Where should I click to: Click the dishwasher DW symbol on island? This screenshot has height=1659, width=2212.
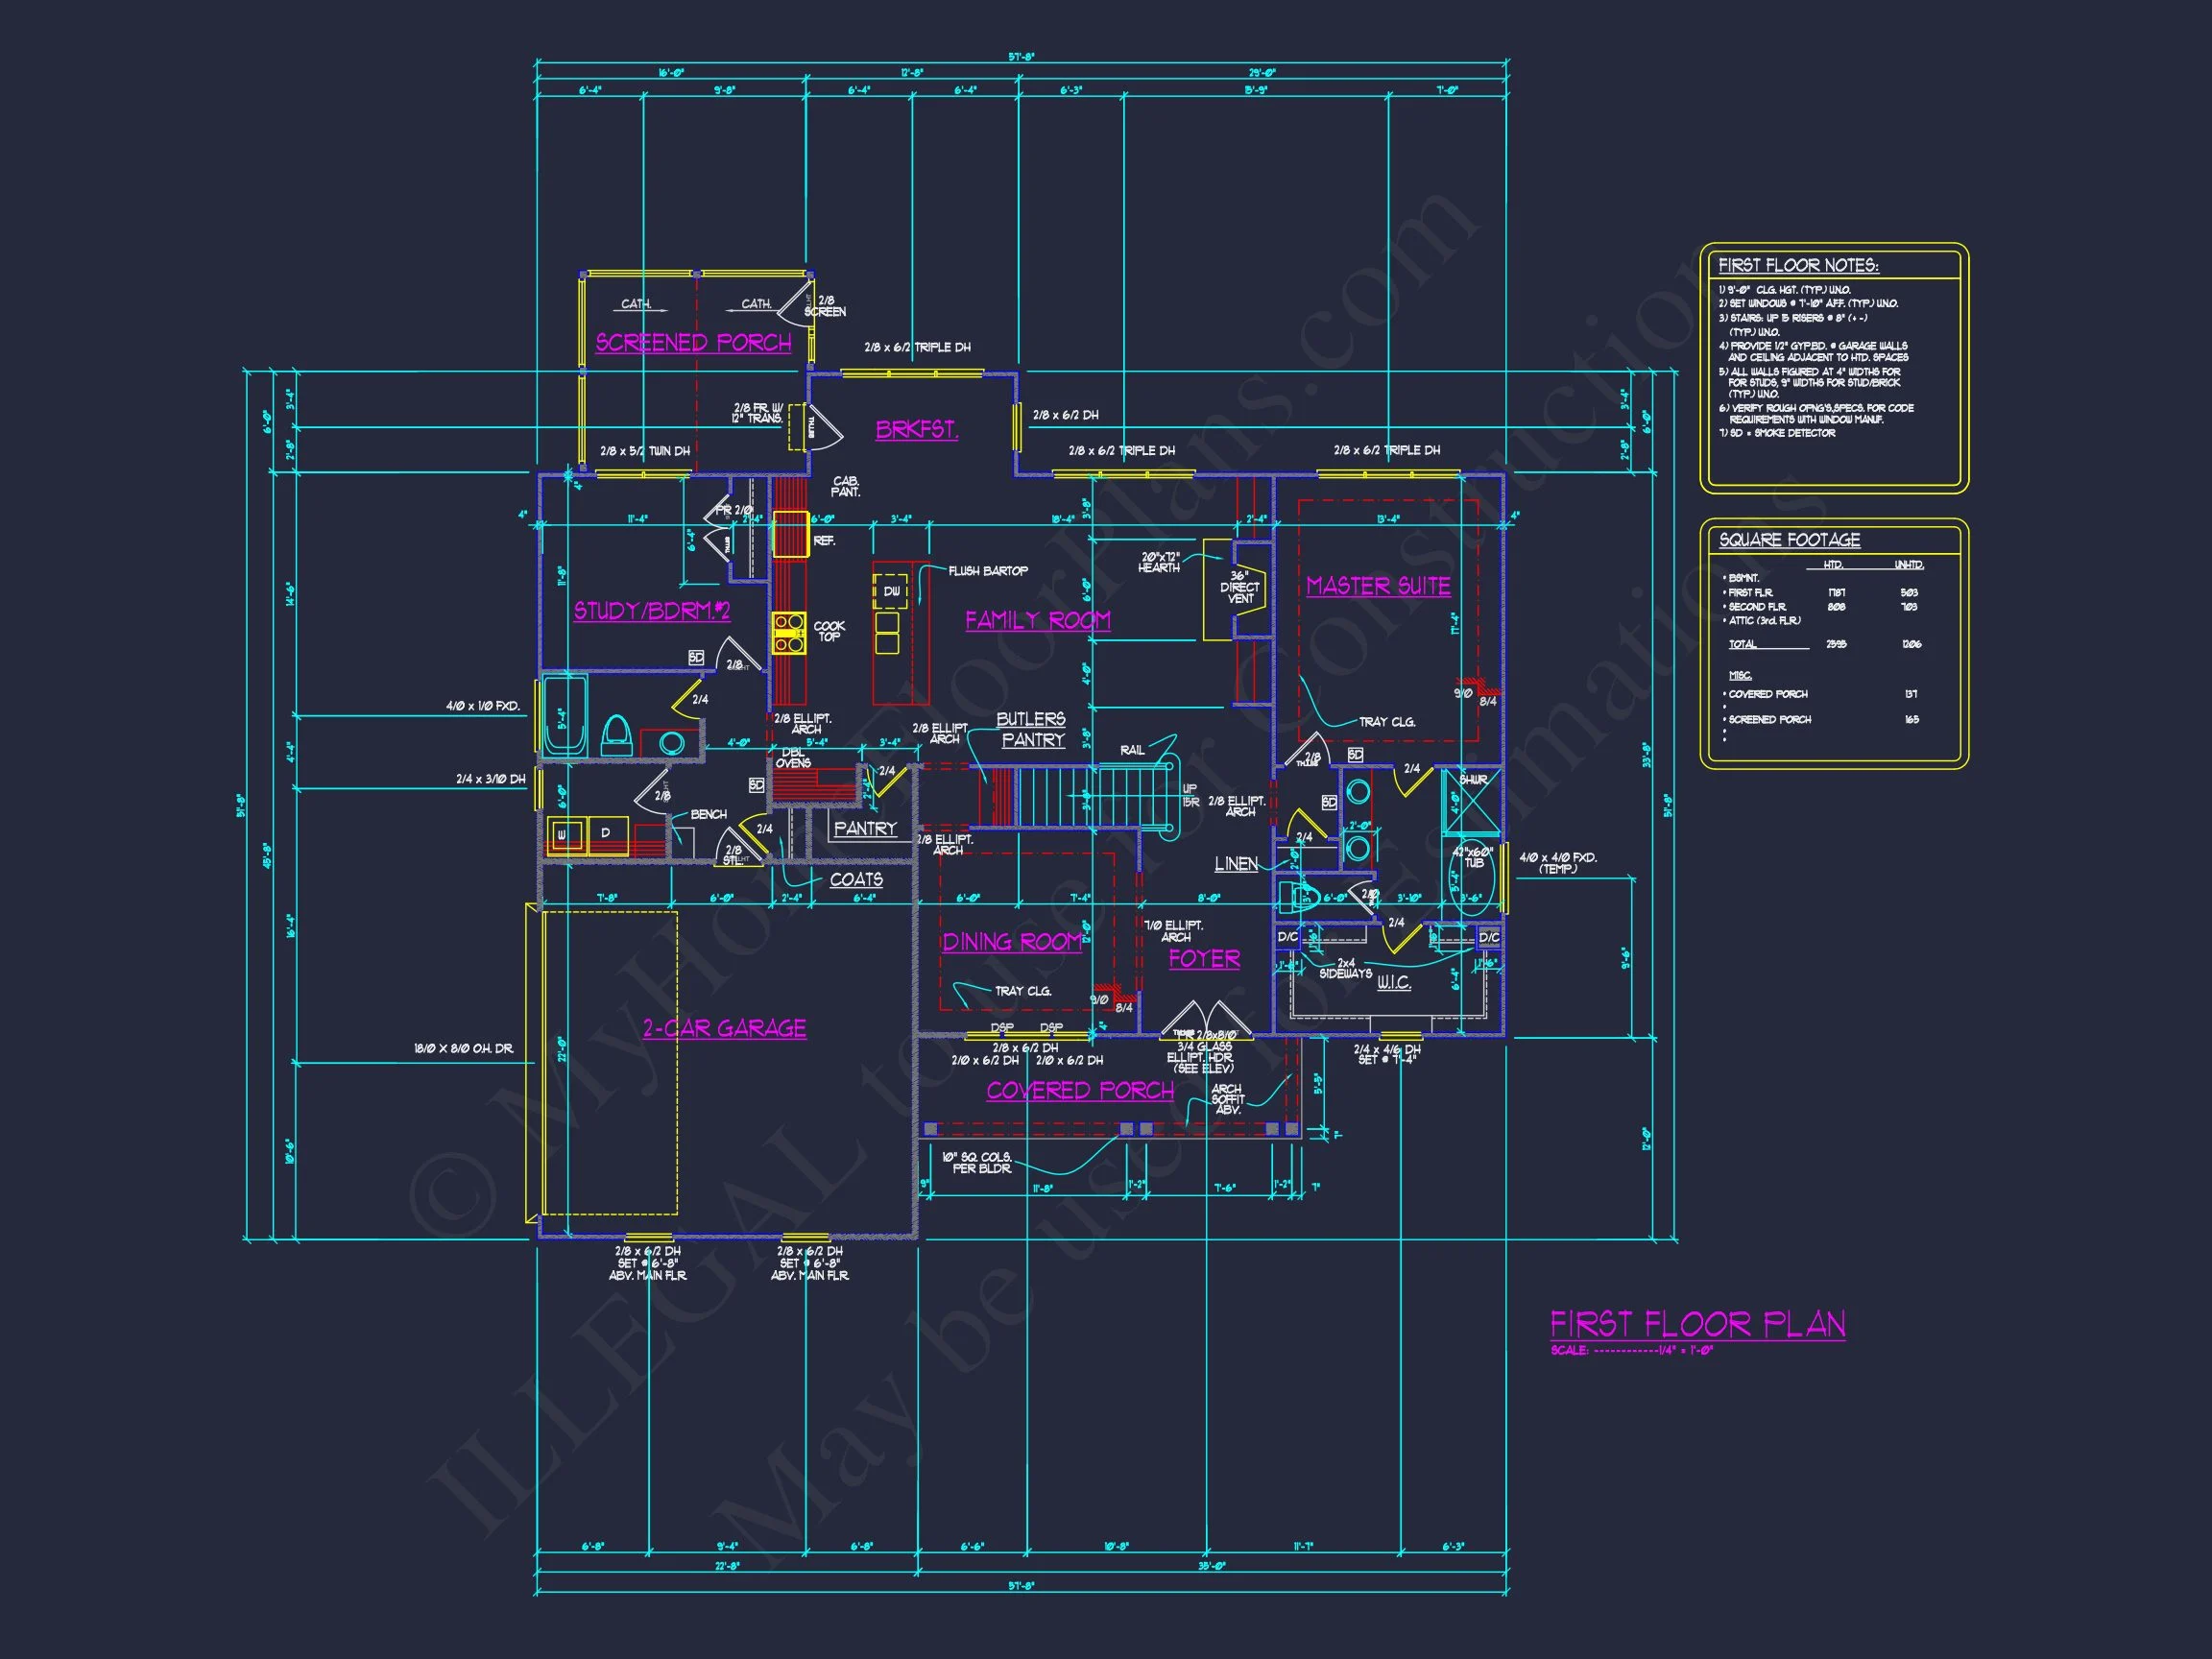point(891,591)
